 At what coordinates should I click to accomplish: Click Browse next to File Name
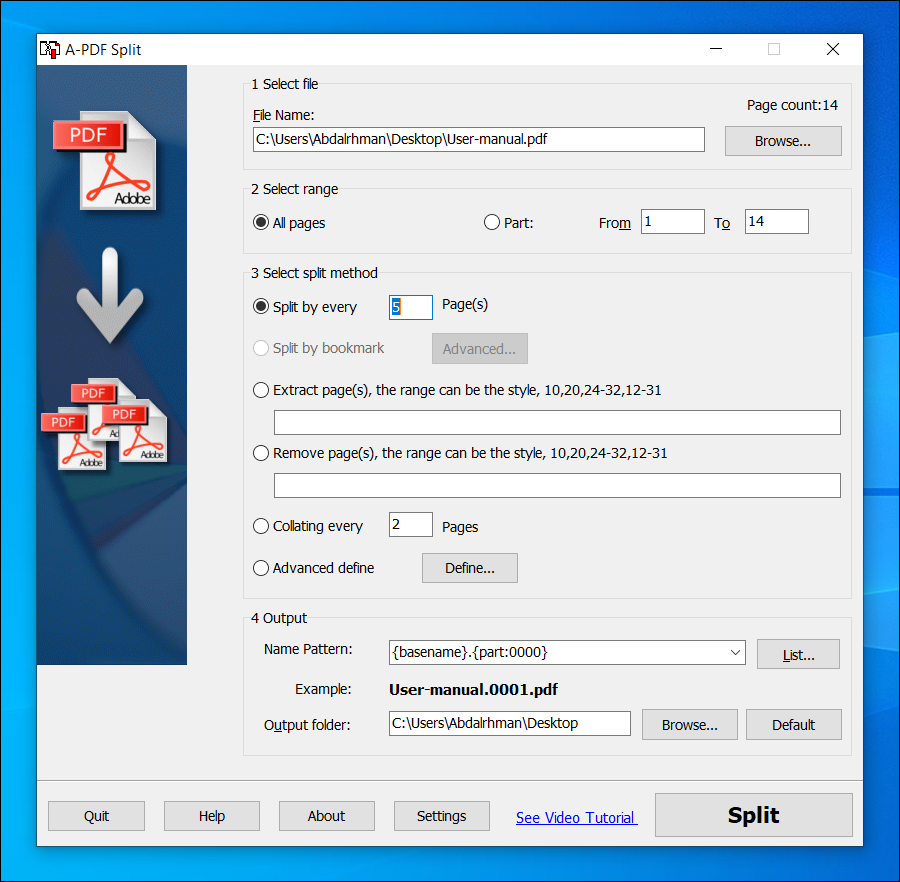[783, 141]
